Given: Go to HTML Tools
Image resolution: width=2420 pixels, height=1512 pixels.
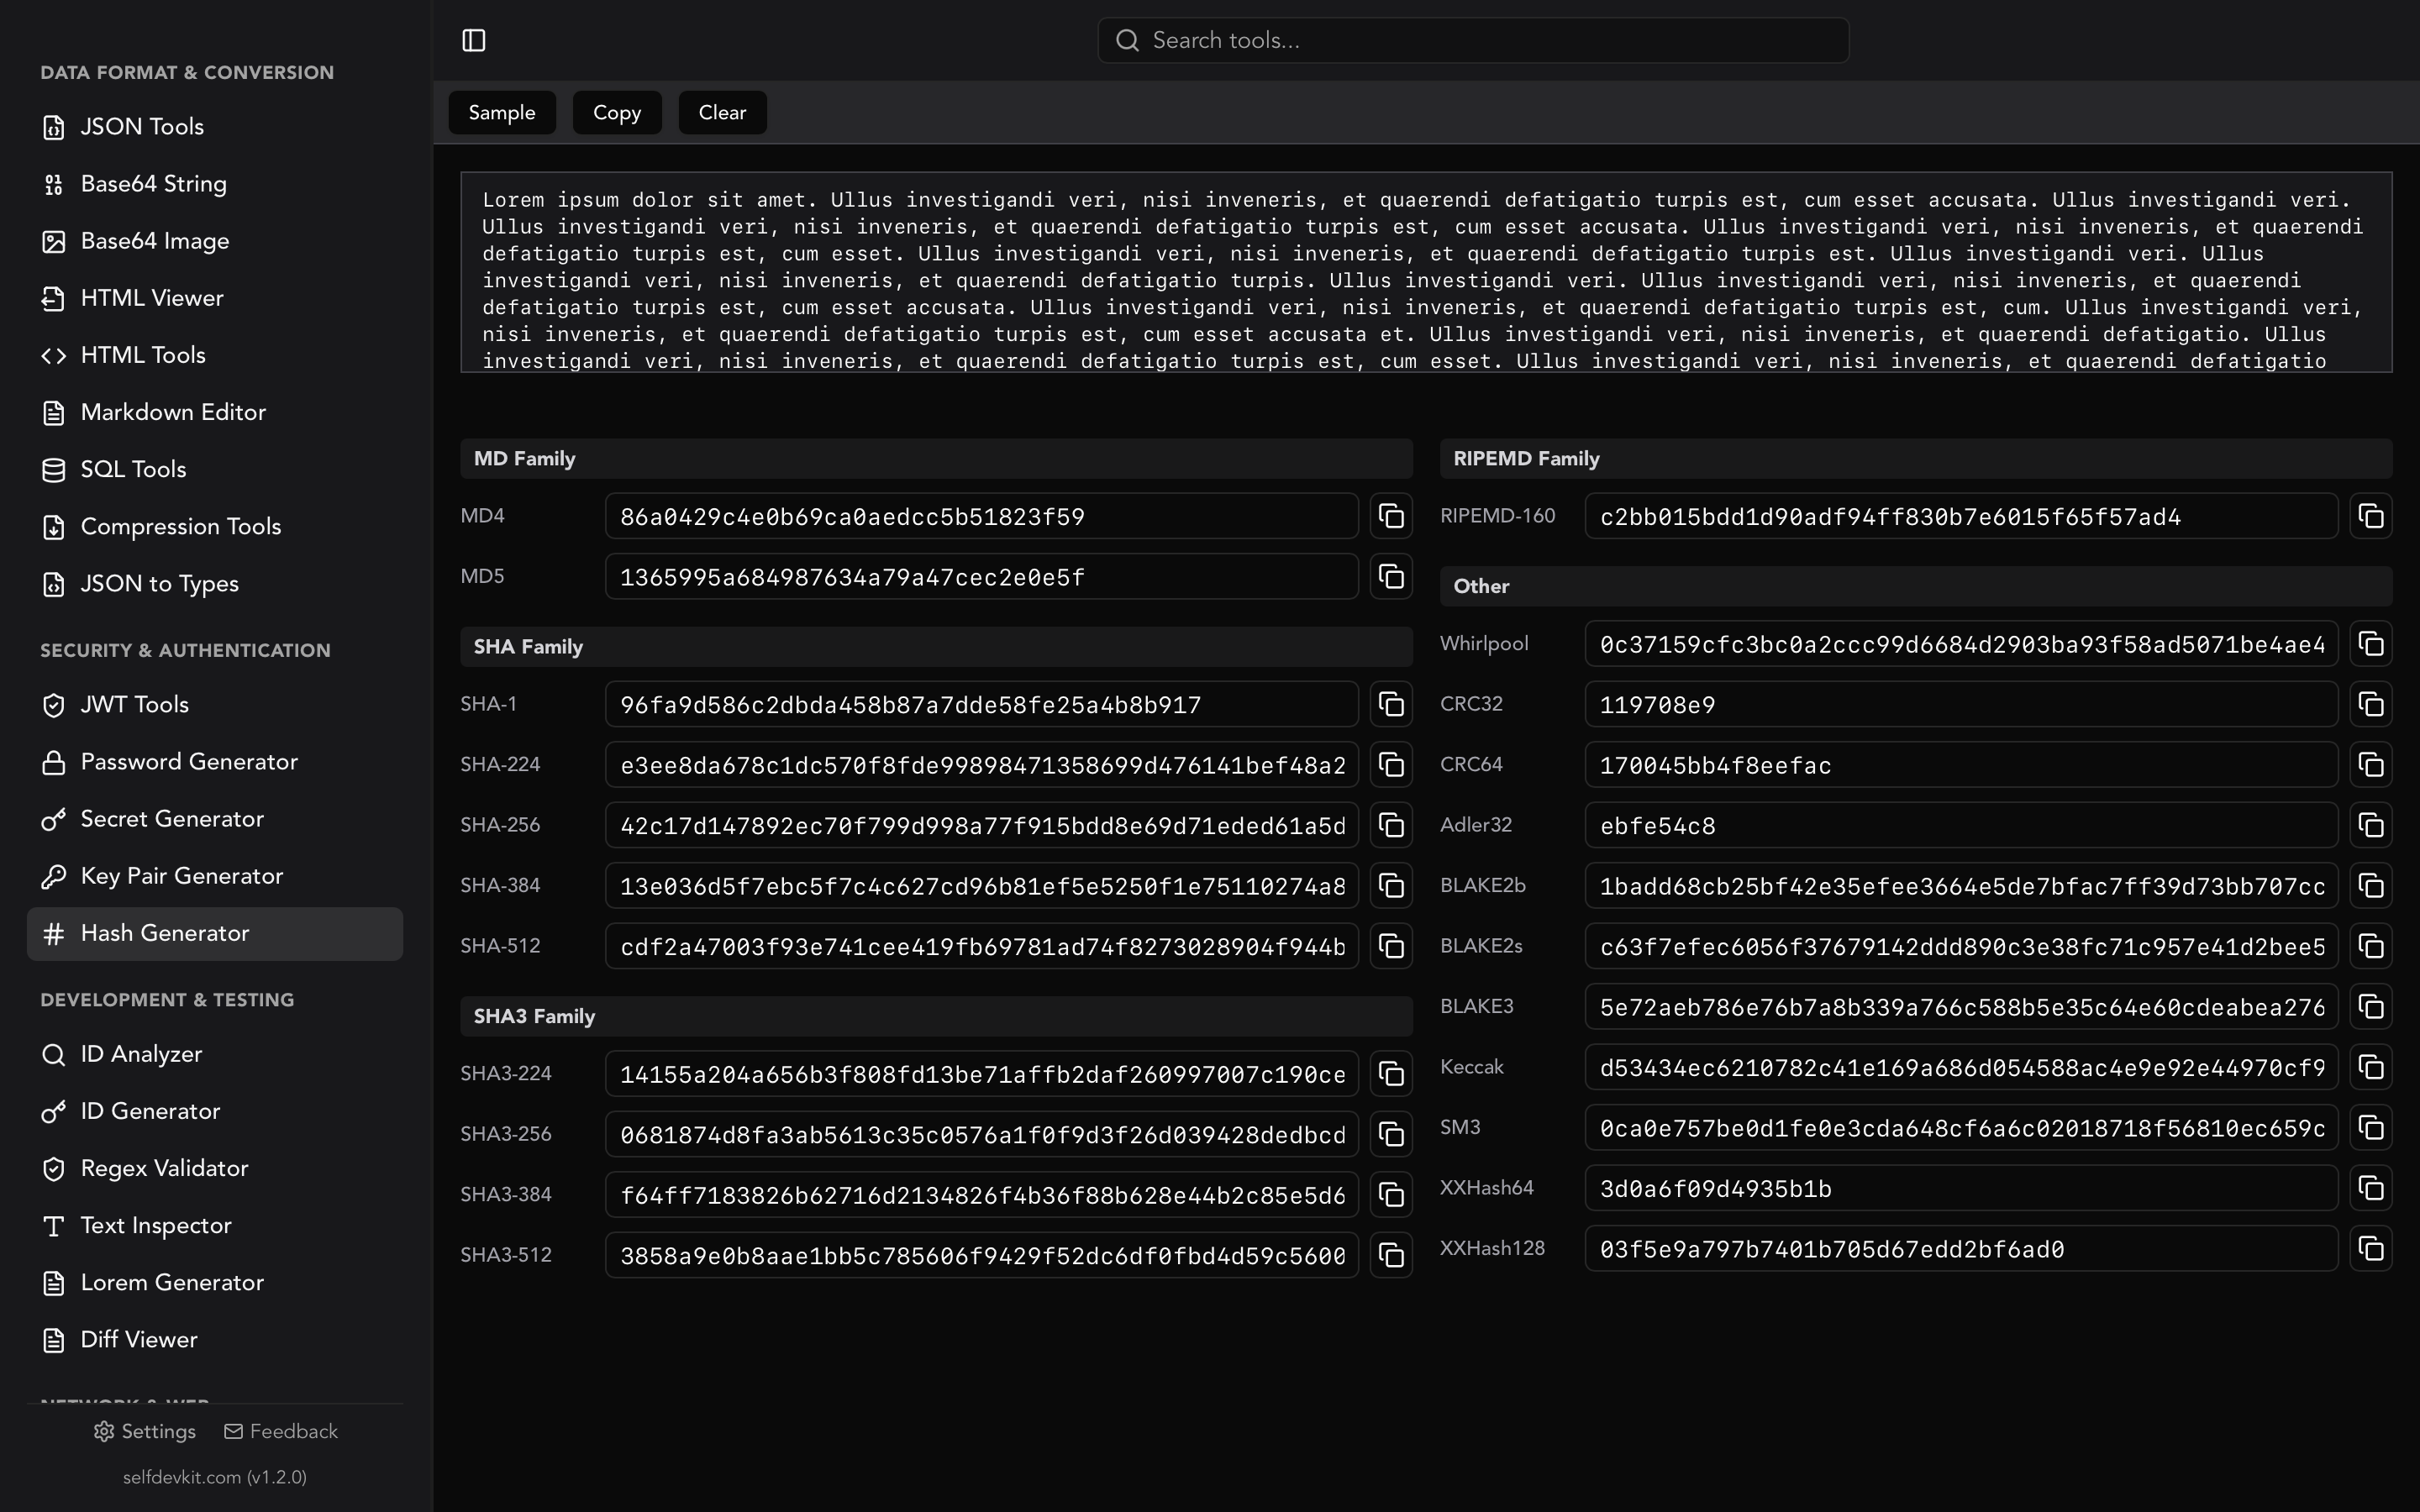Looking at the screenshot, I should tap(215, 355).
